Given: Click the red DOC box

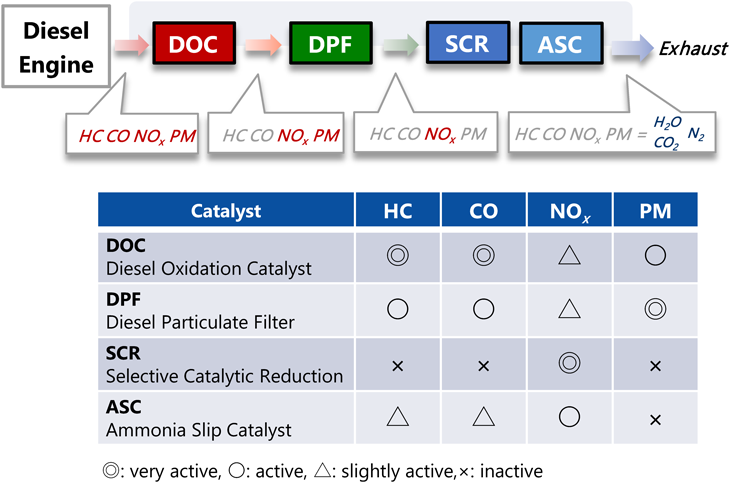Looking at the screenshot, I should point(194,43).
